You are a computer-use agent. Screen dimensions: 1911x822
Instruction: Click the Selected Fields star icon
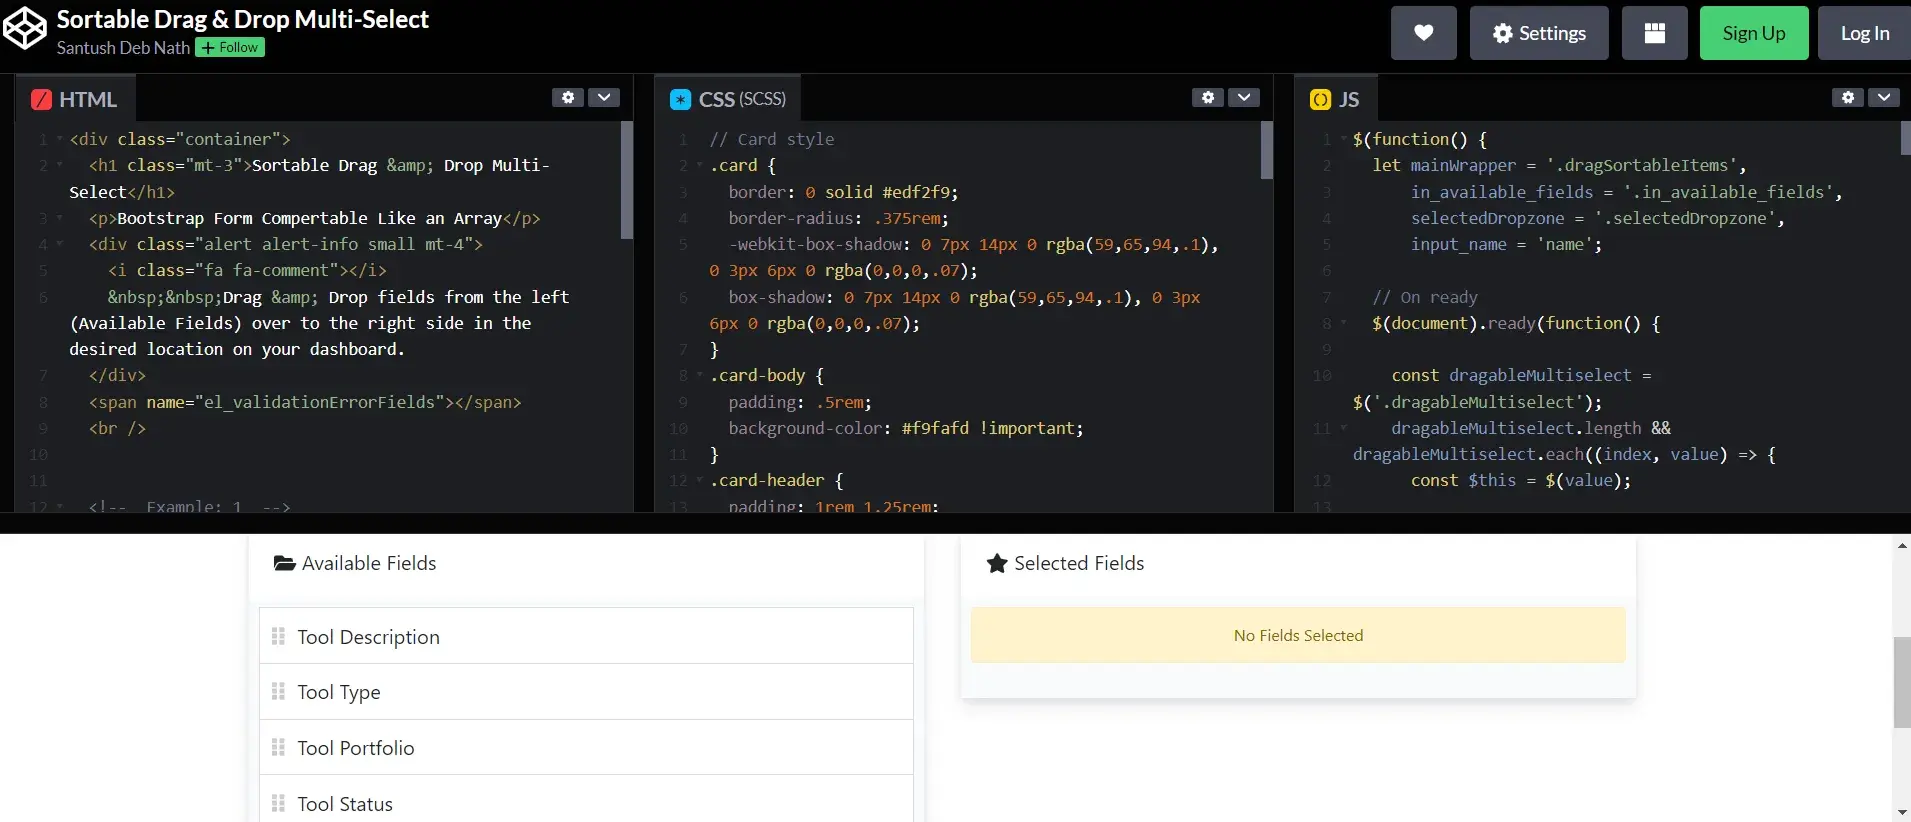[996, 563]
